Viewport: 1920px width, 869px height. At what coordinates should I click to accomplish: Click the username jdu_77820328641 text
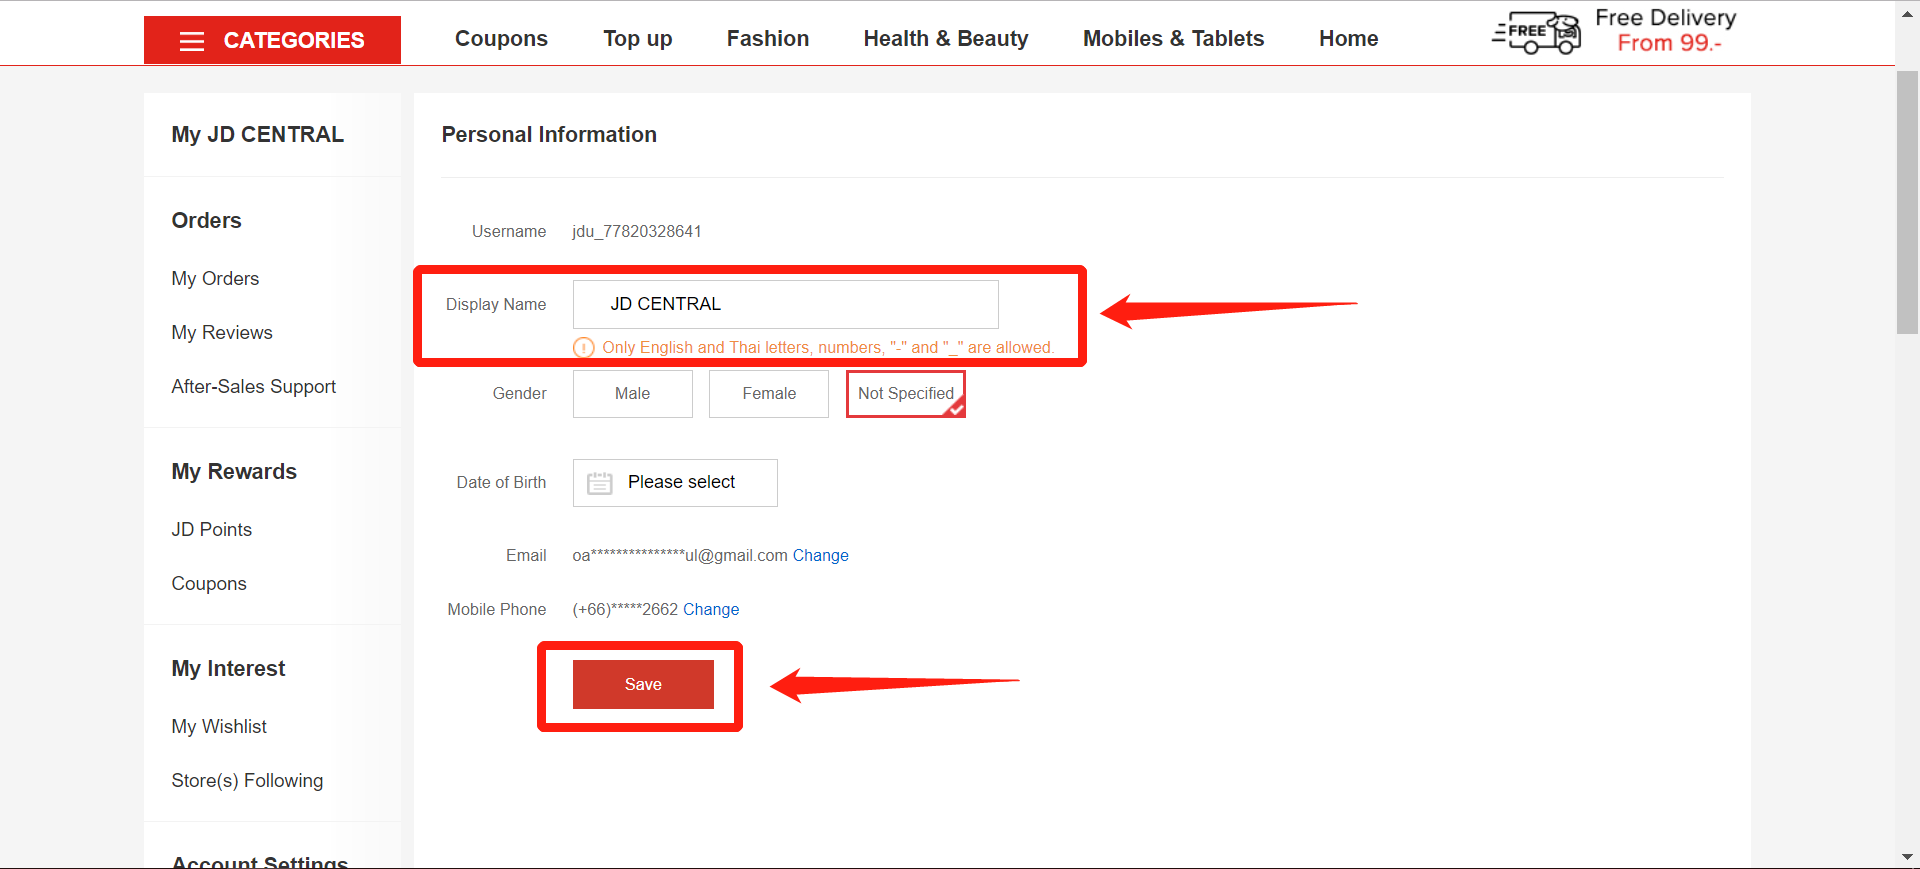pyautogui.click(x=637, y=232)
